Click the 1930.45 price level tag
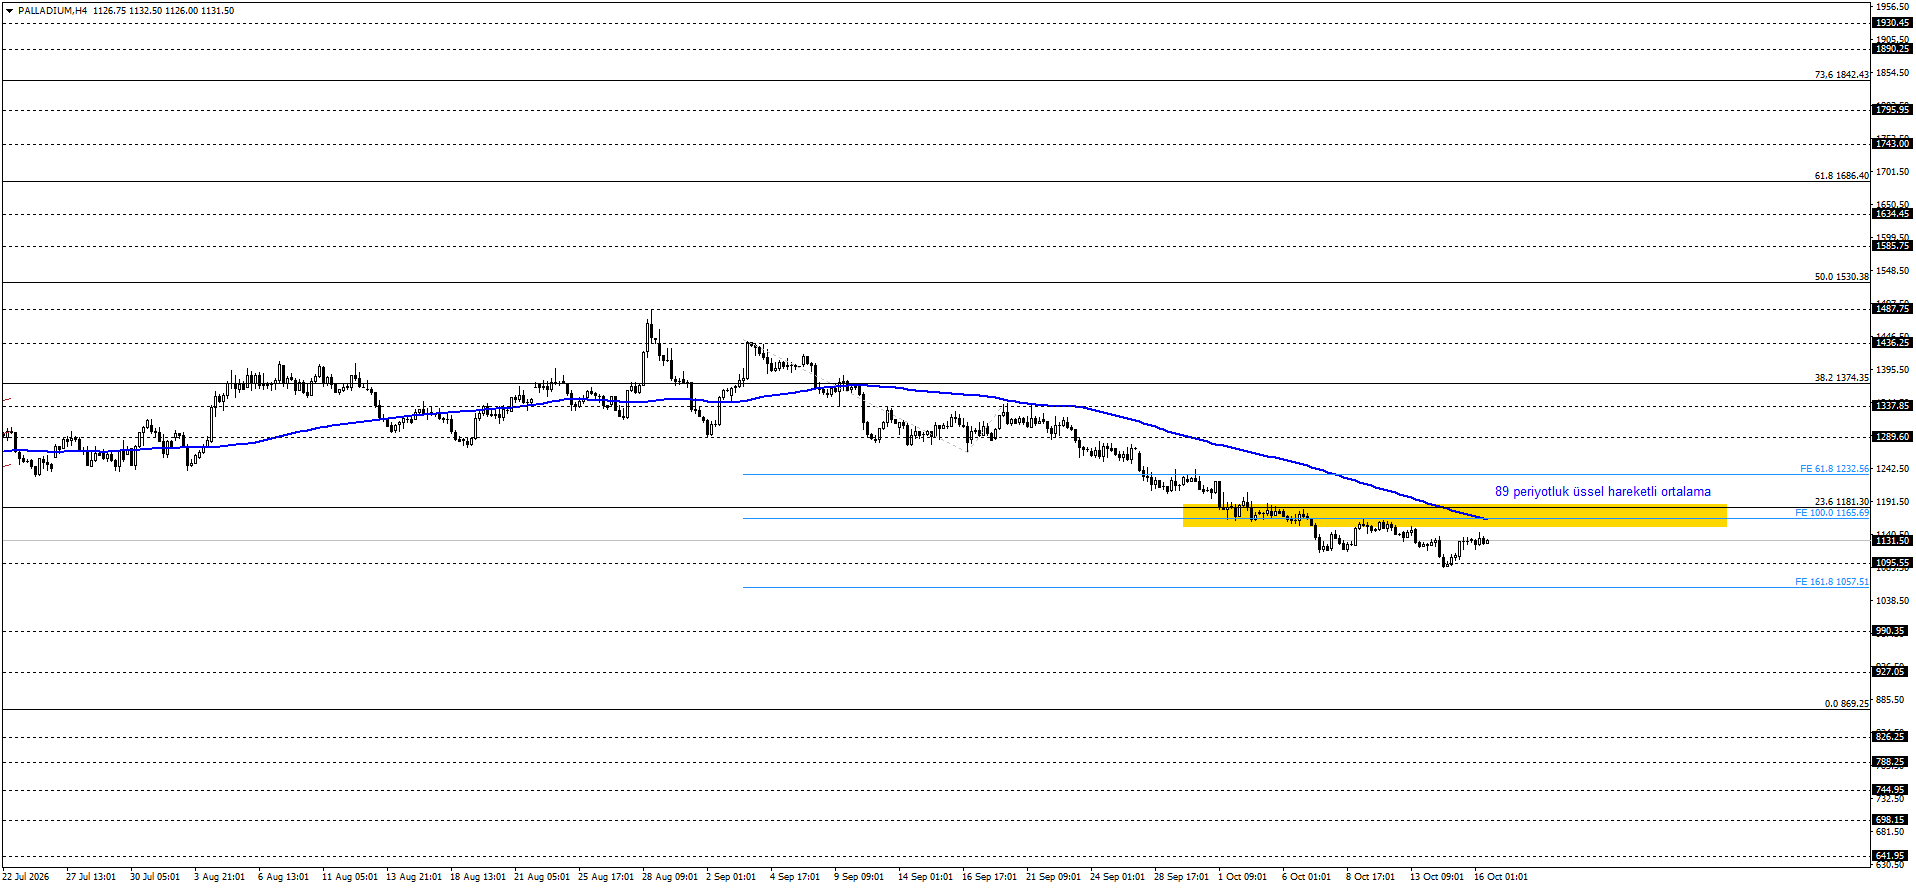 click(x=1891, y=23)
